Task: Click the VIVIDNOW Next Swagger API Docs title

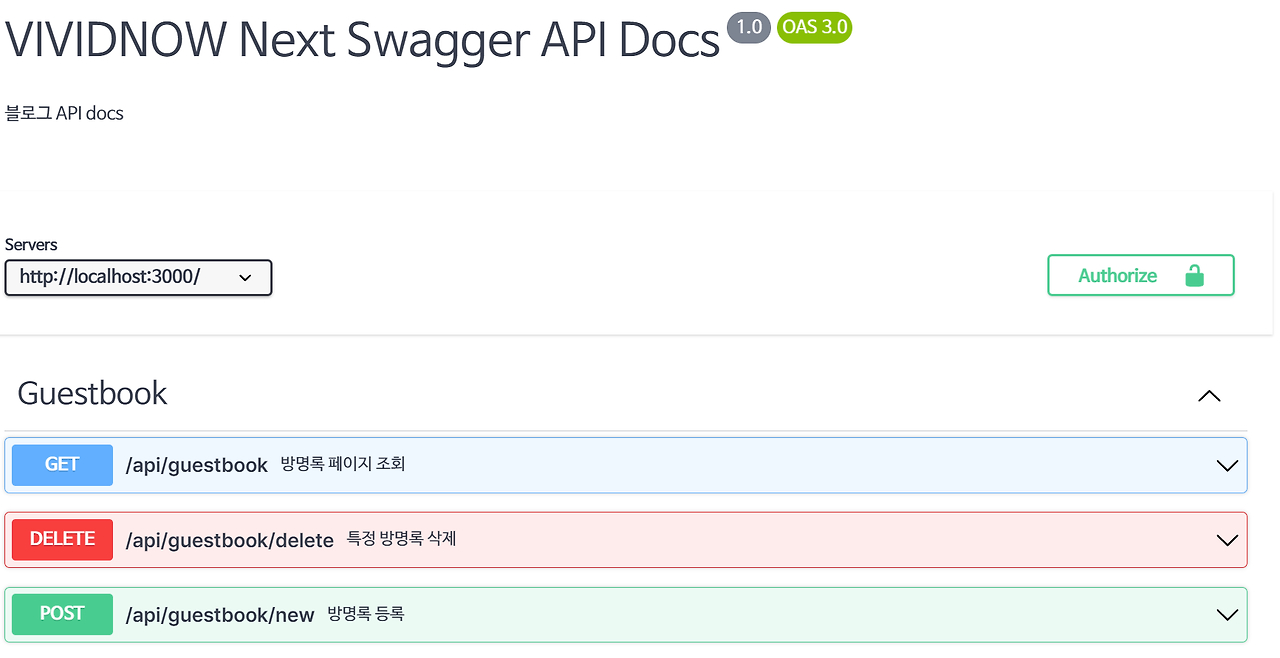Action: coord(363,40)
